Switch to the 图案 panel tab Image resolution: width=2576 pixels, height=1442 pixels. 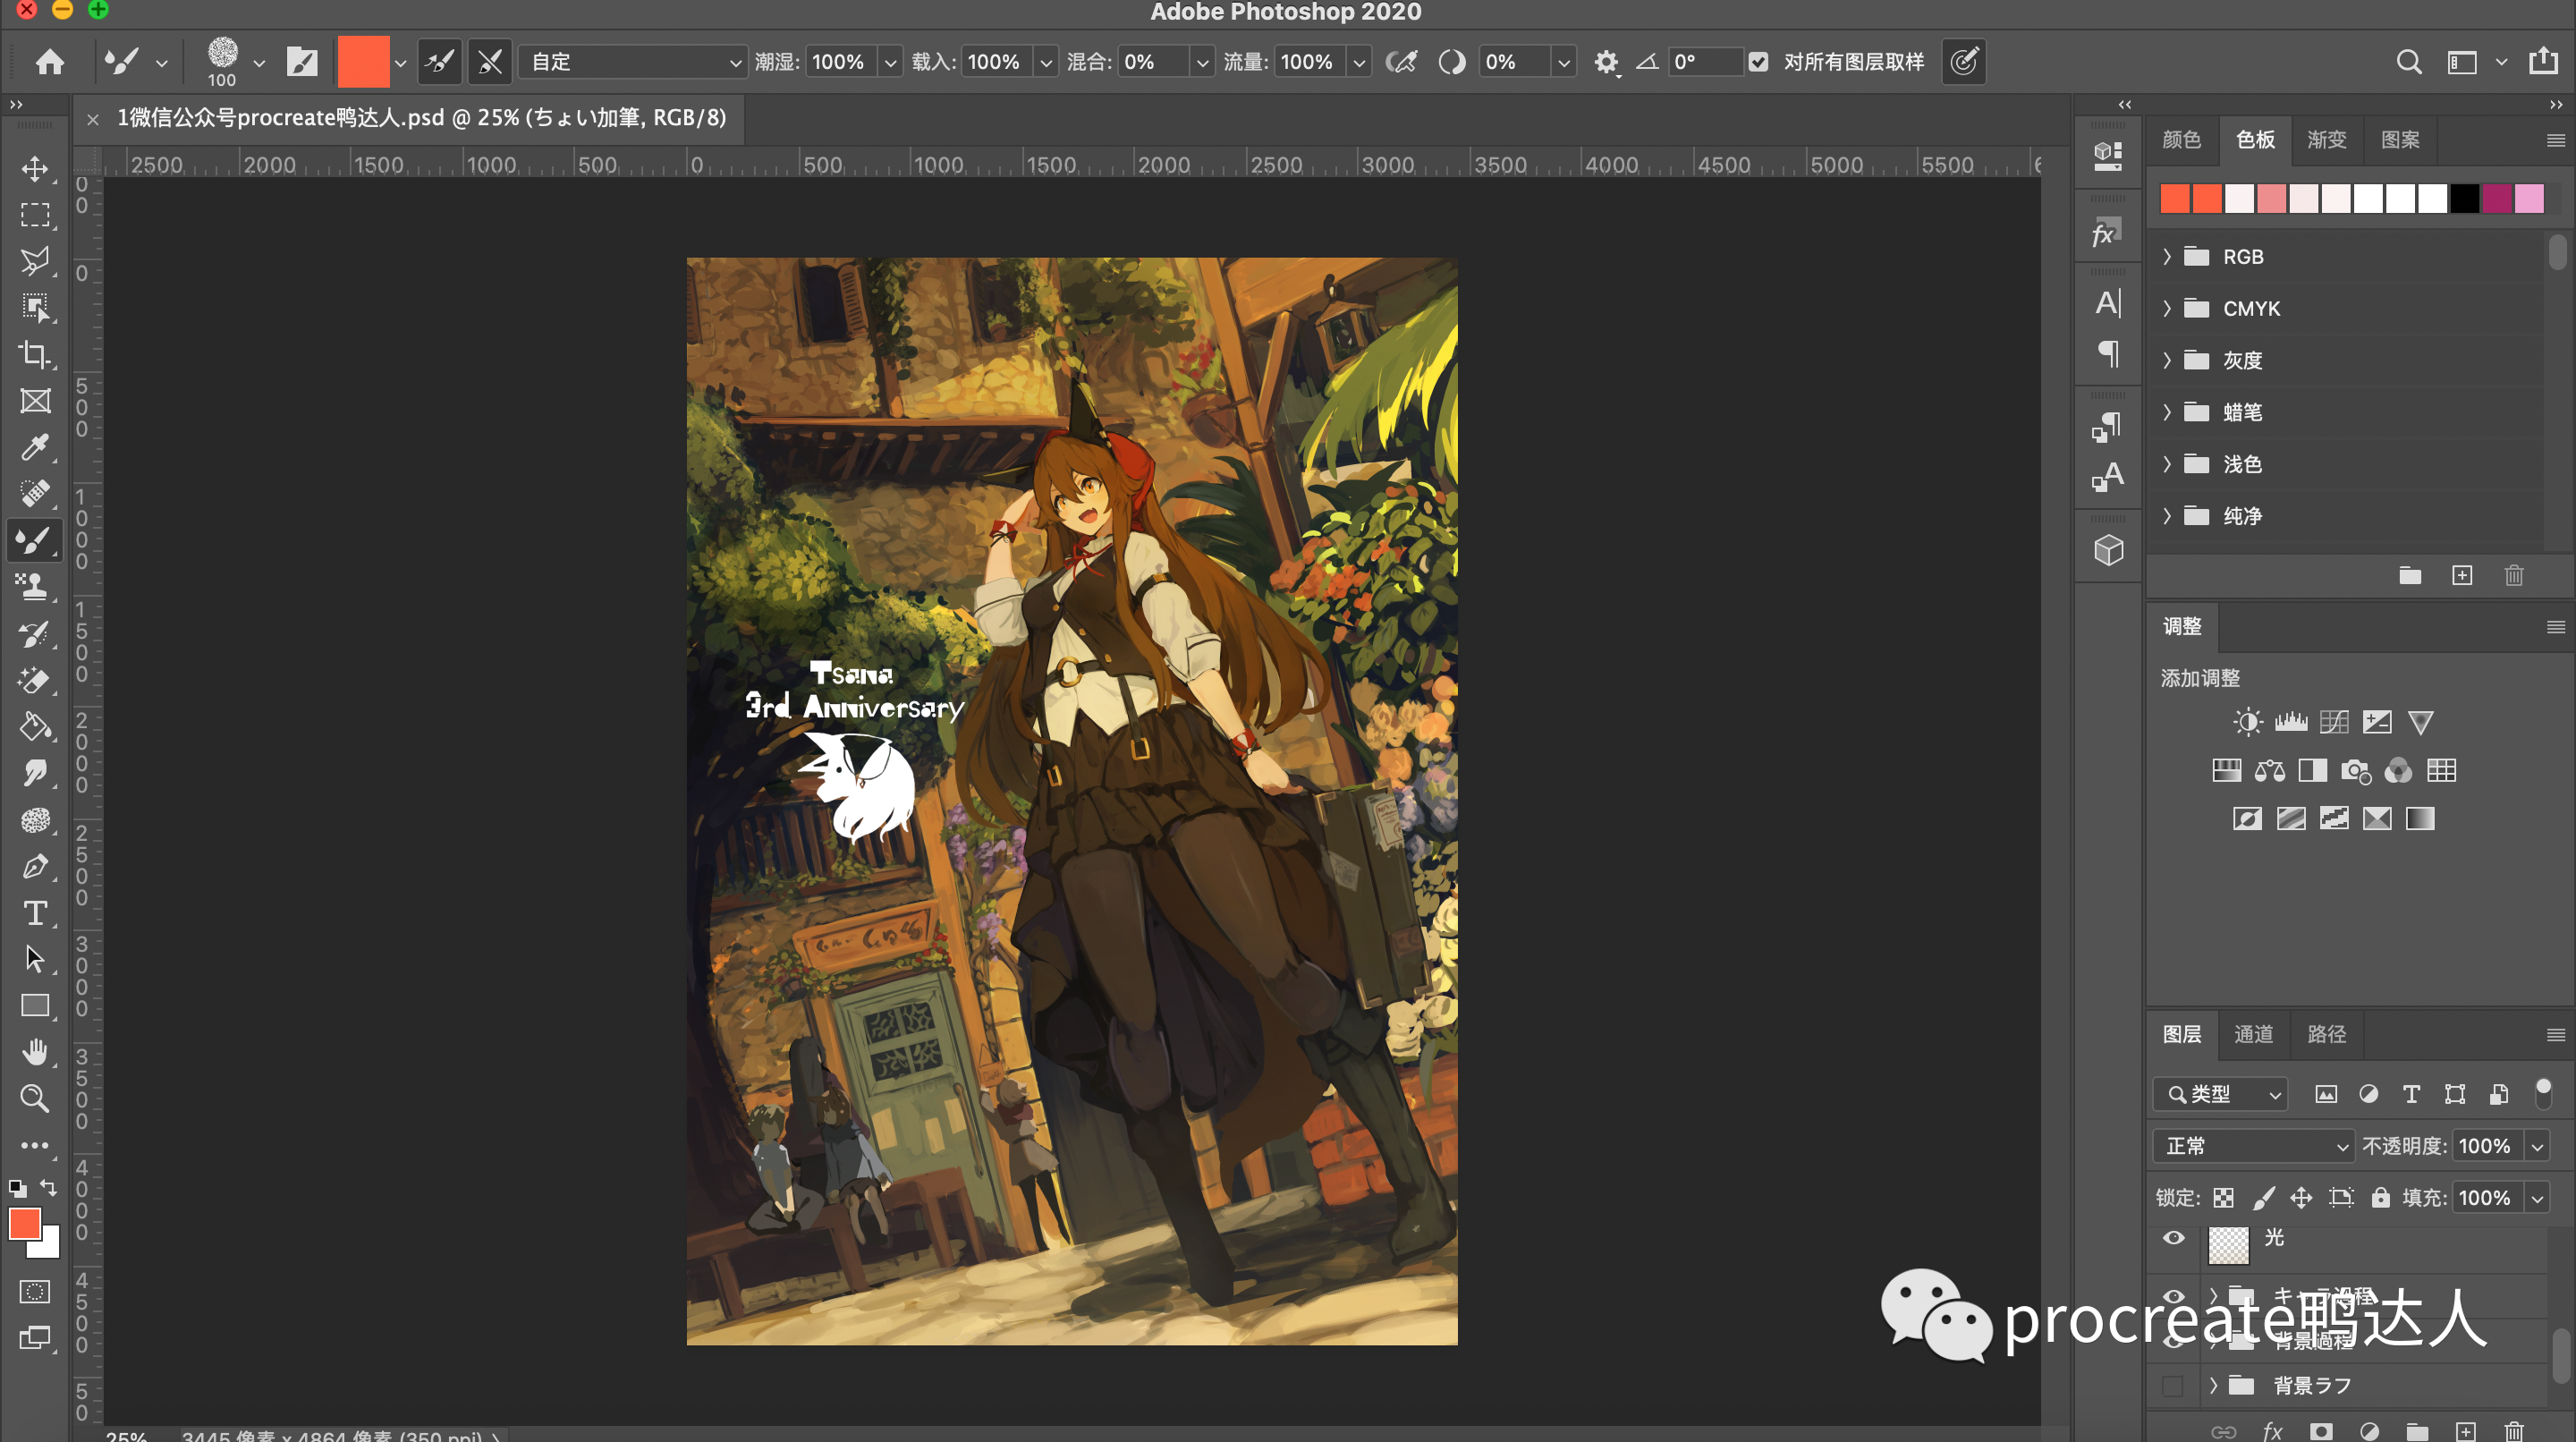(x=2400, y=139)
